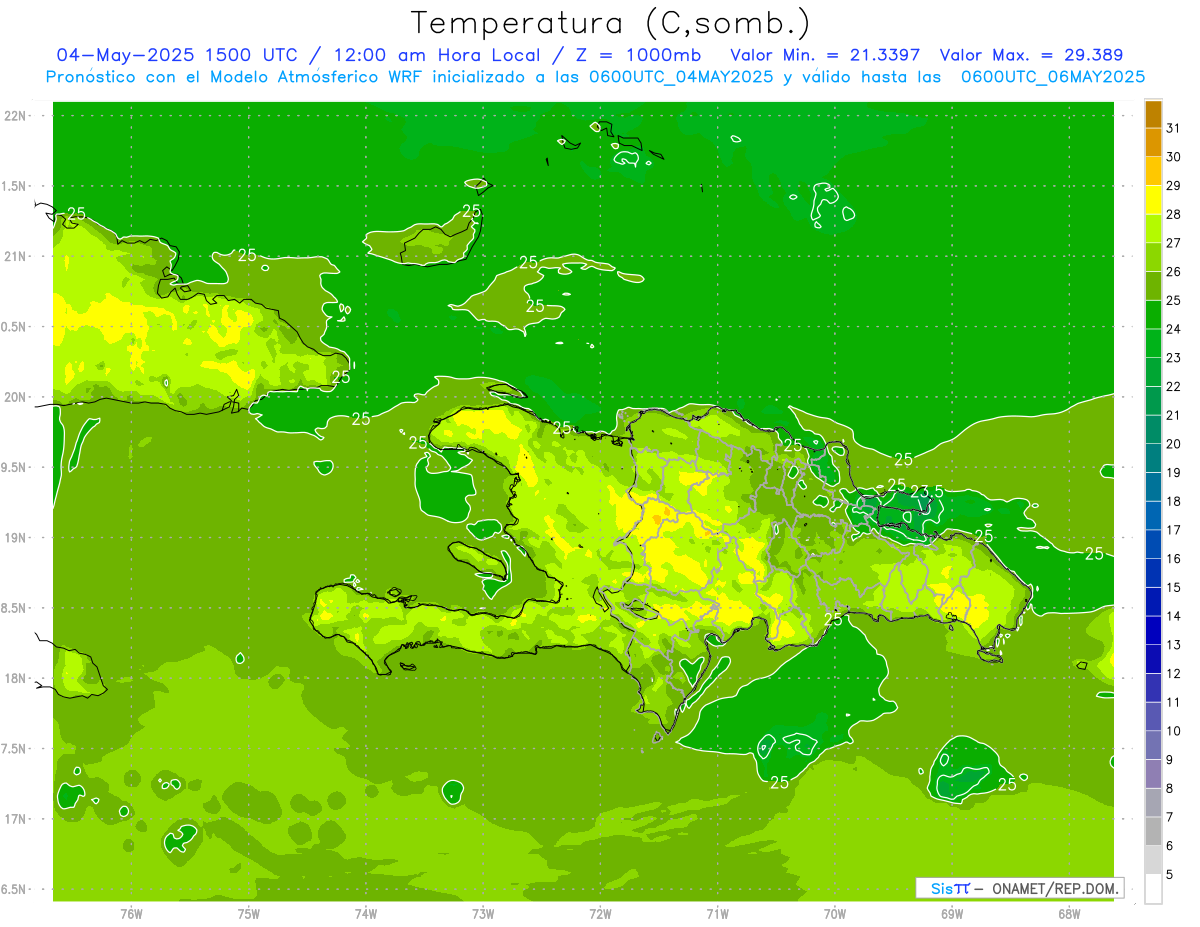Click the 23.5 contour label on the map

coord(927,491)
